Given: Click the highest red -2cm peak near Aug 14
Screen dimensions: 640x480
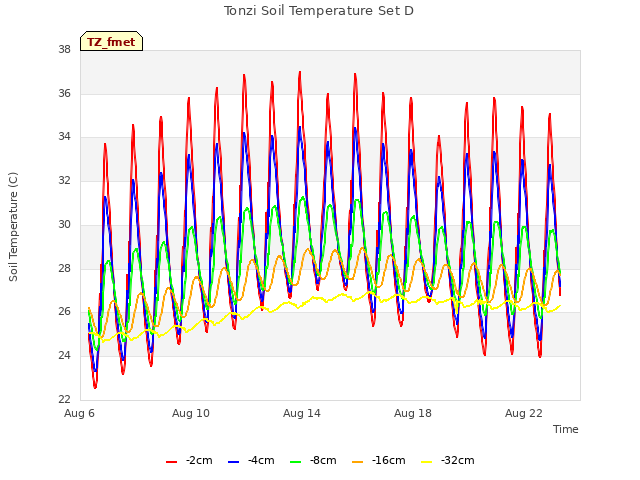Looking at the screenshot, I should 300,73.
